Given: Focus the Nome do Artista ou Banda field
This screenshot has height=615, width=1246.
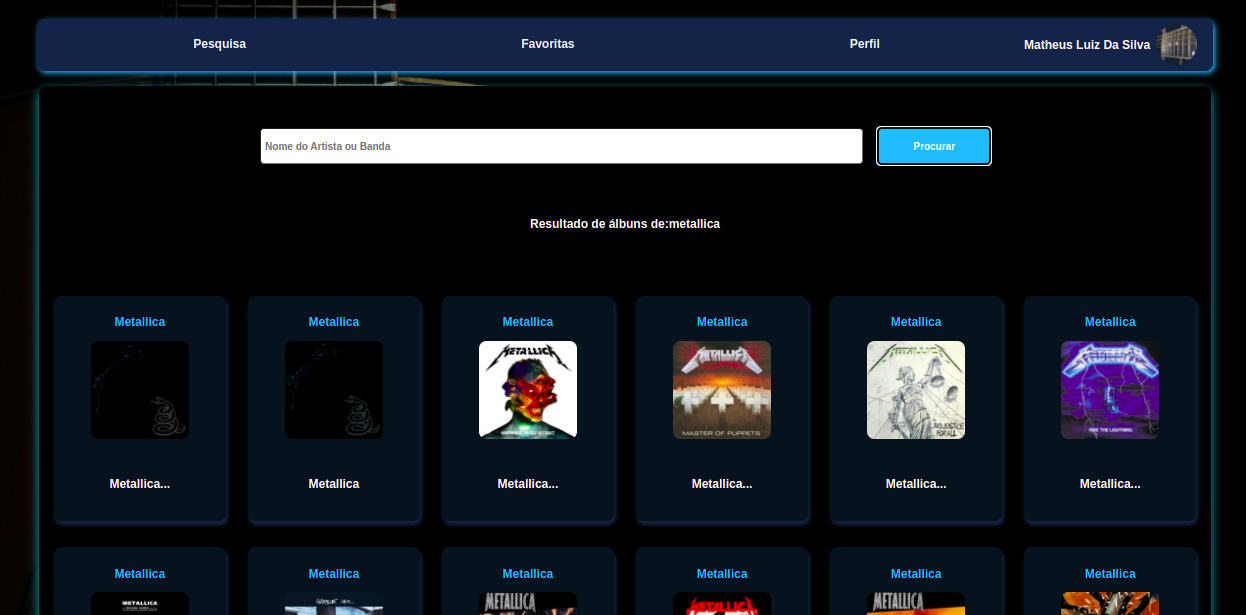Looking at the screenshot, I should [x=561, y=146].
